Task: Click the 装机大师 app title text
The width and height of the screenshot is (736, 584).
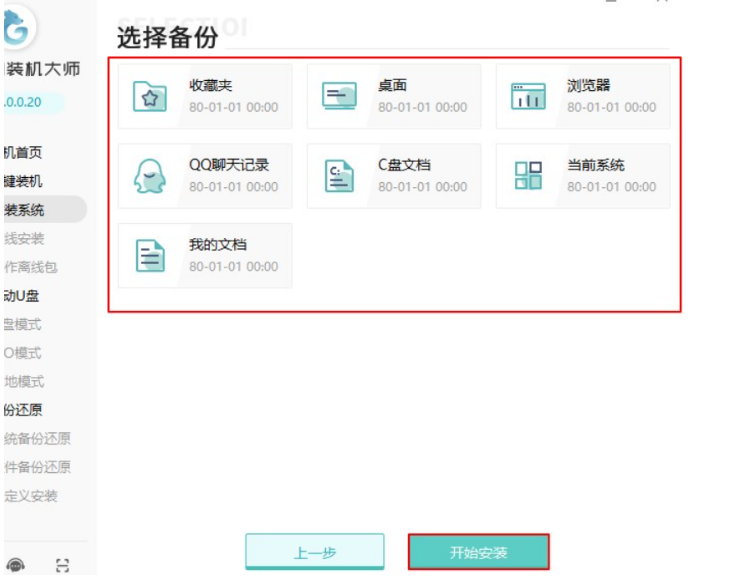Action: point(42,69)
